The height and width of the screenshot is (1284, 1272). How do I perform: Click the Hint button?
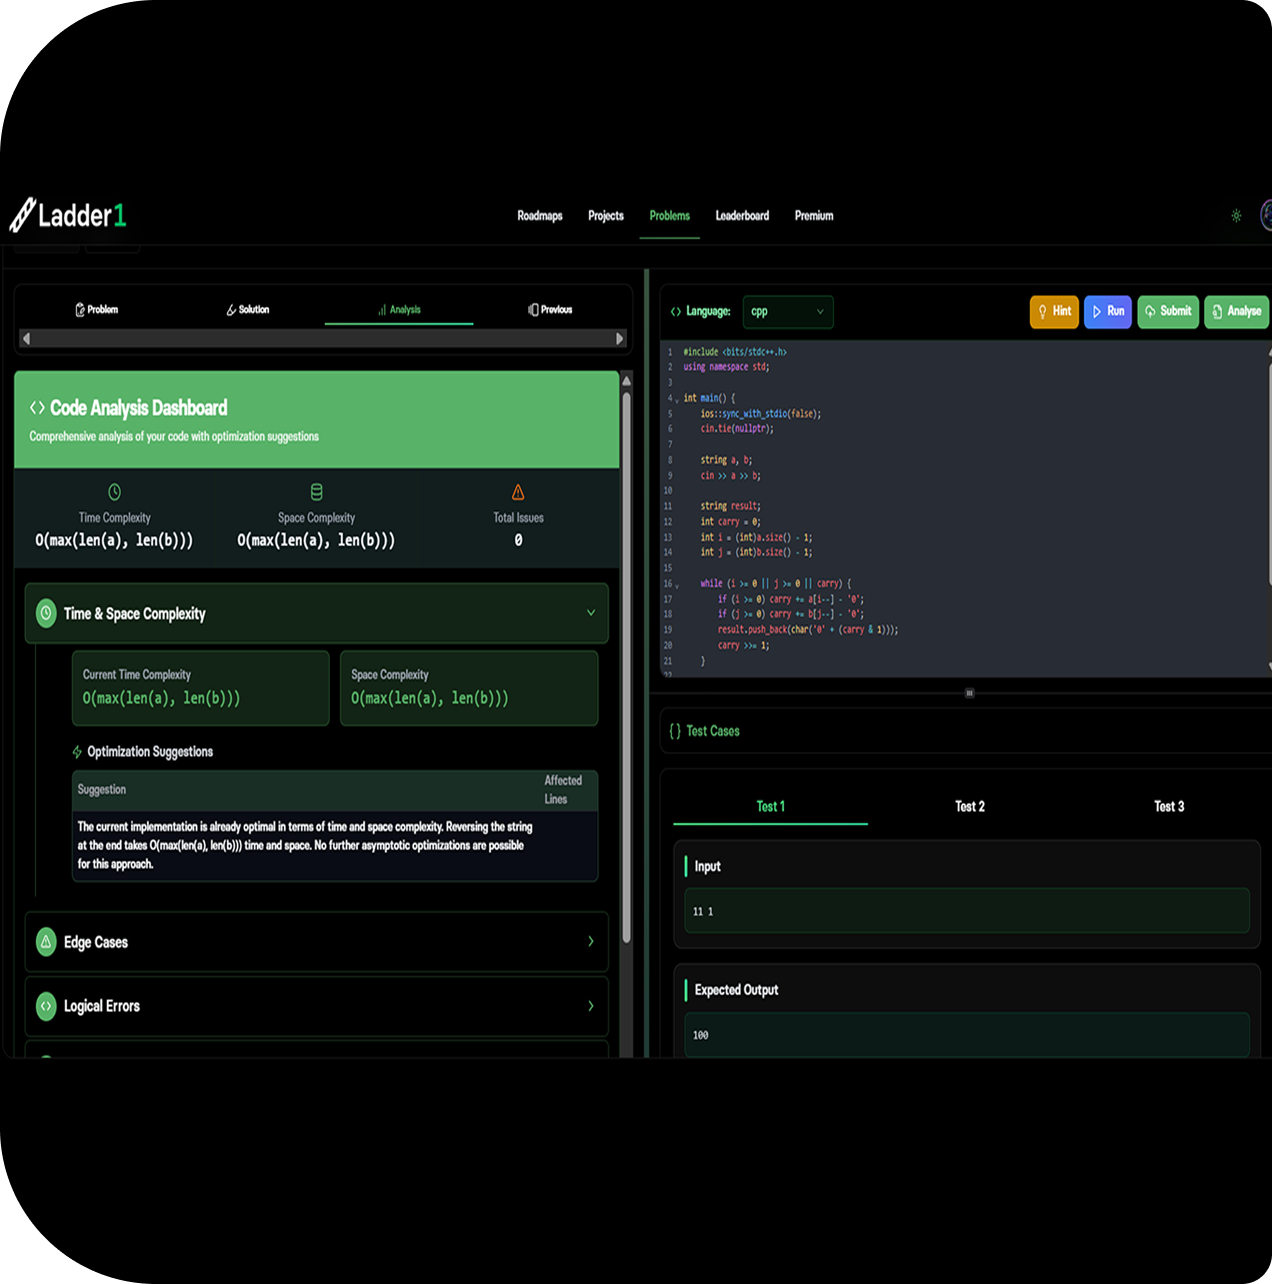tap(1054, 312)
